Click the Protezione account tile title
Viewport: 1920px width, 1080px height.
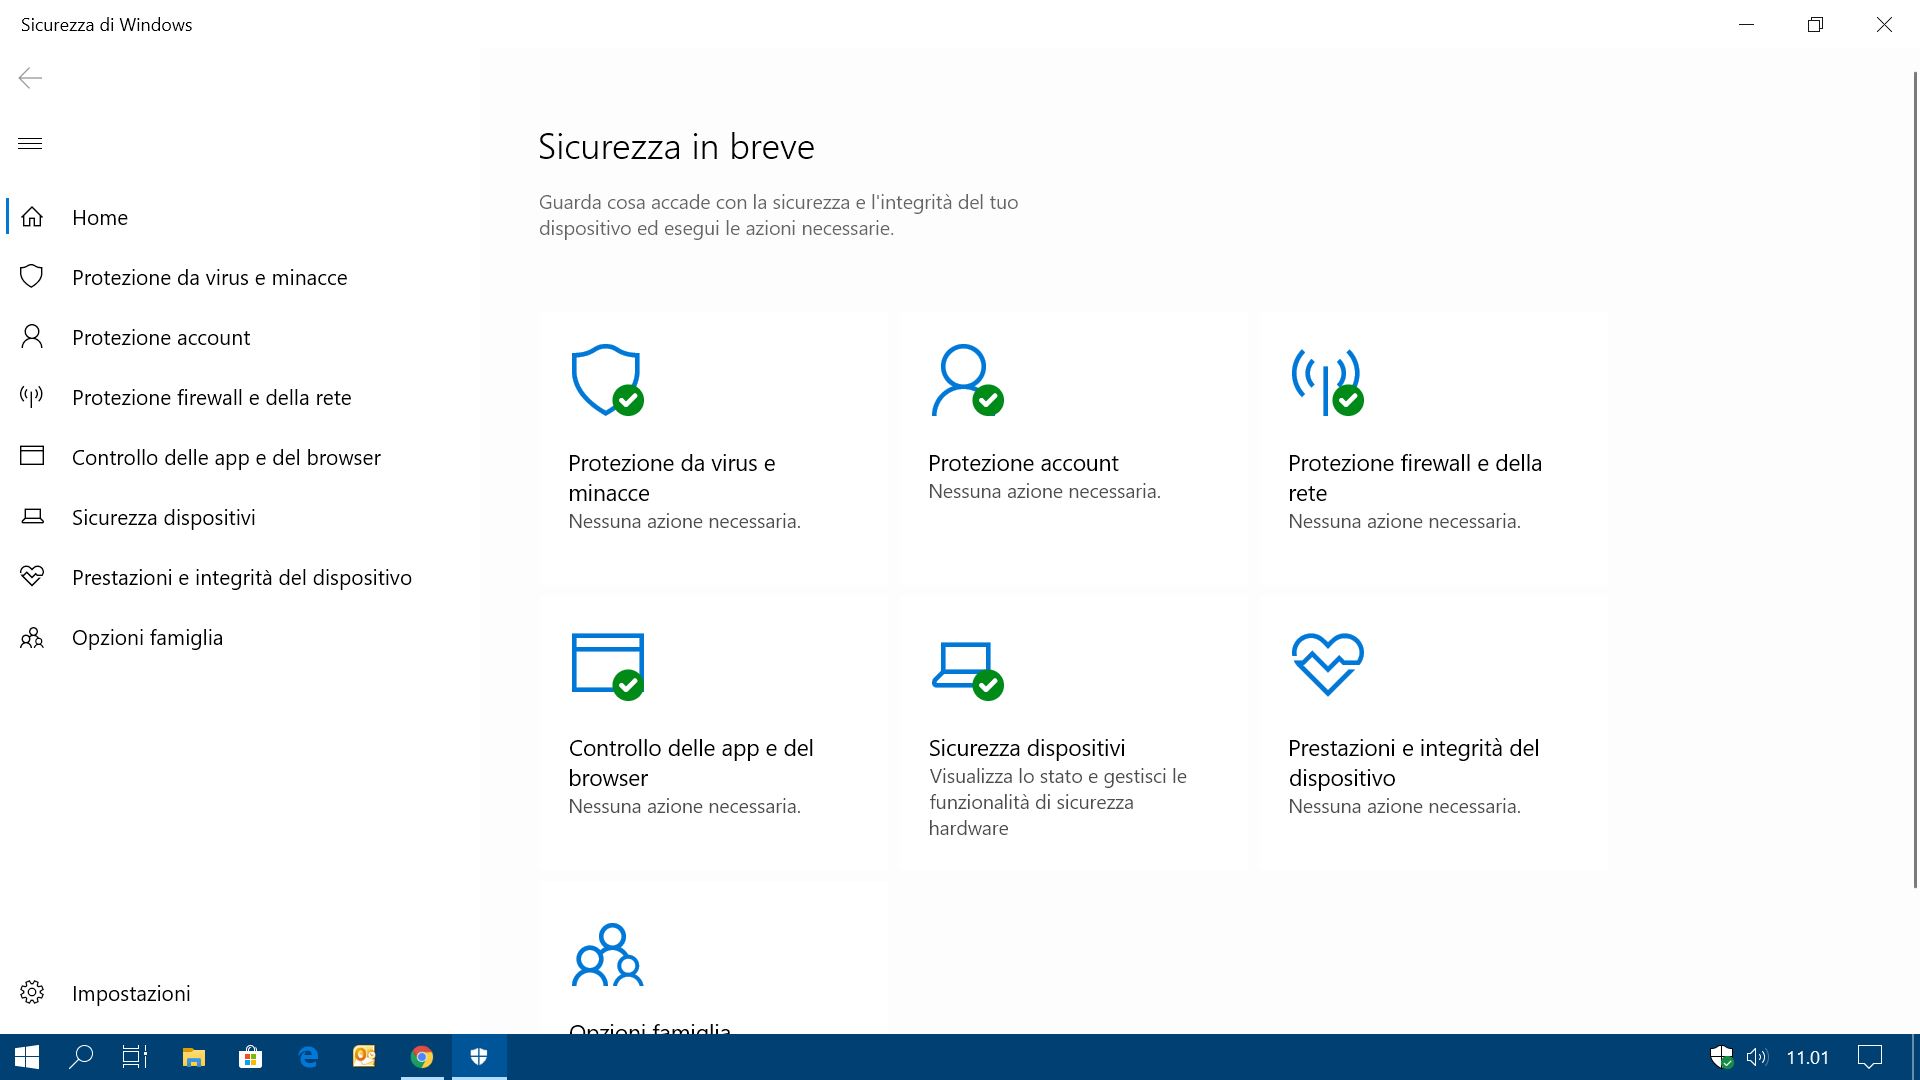[1023, 463]
